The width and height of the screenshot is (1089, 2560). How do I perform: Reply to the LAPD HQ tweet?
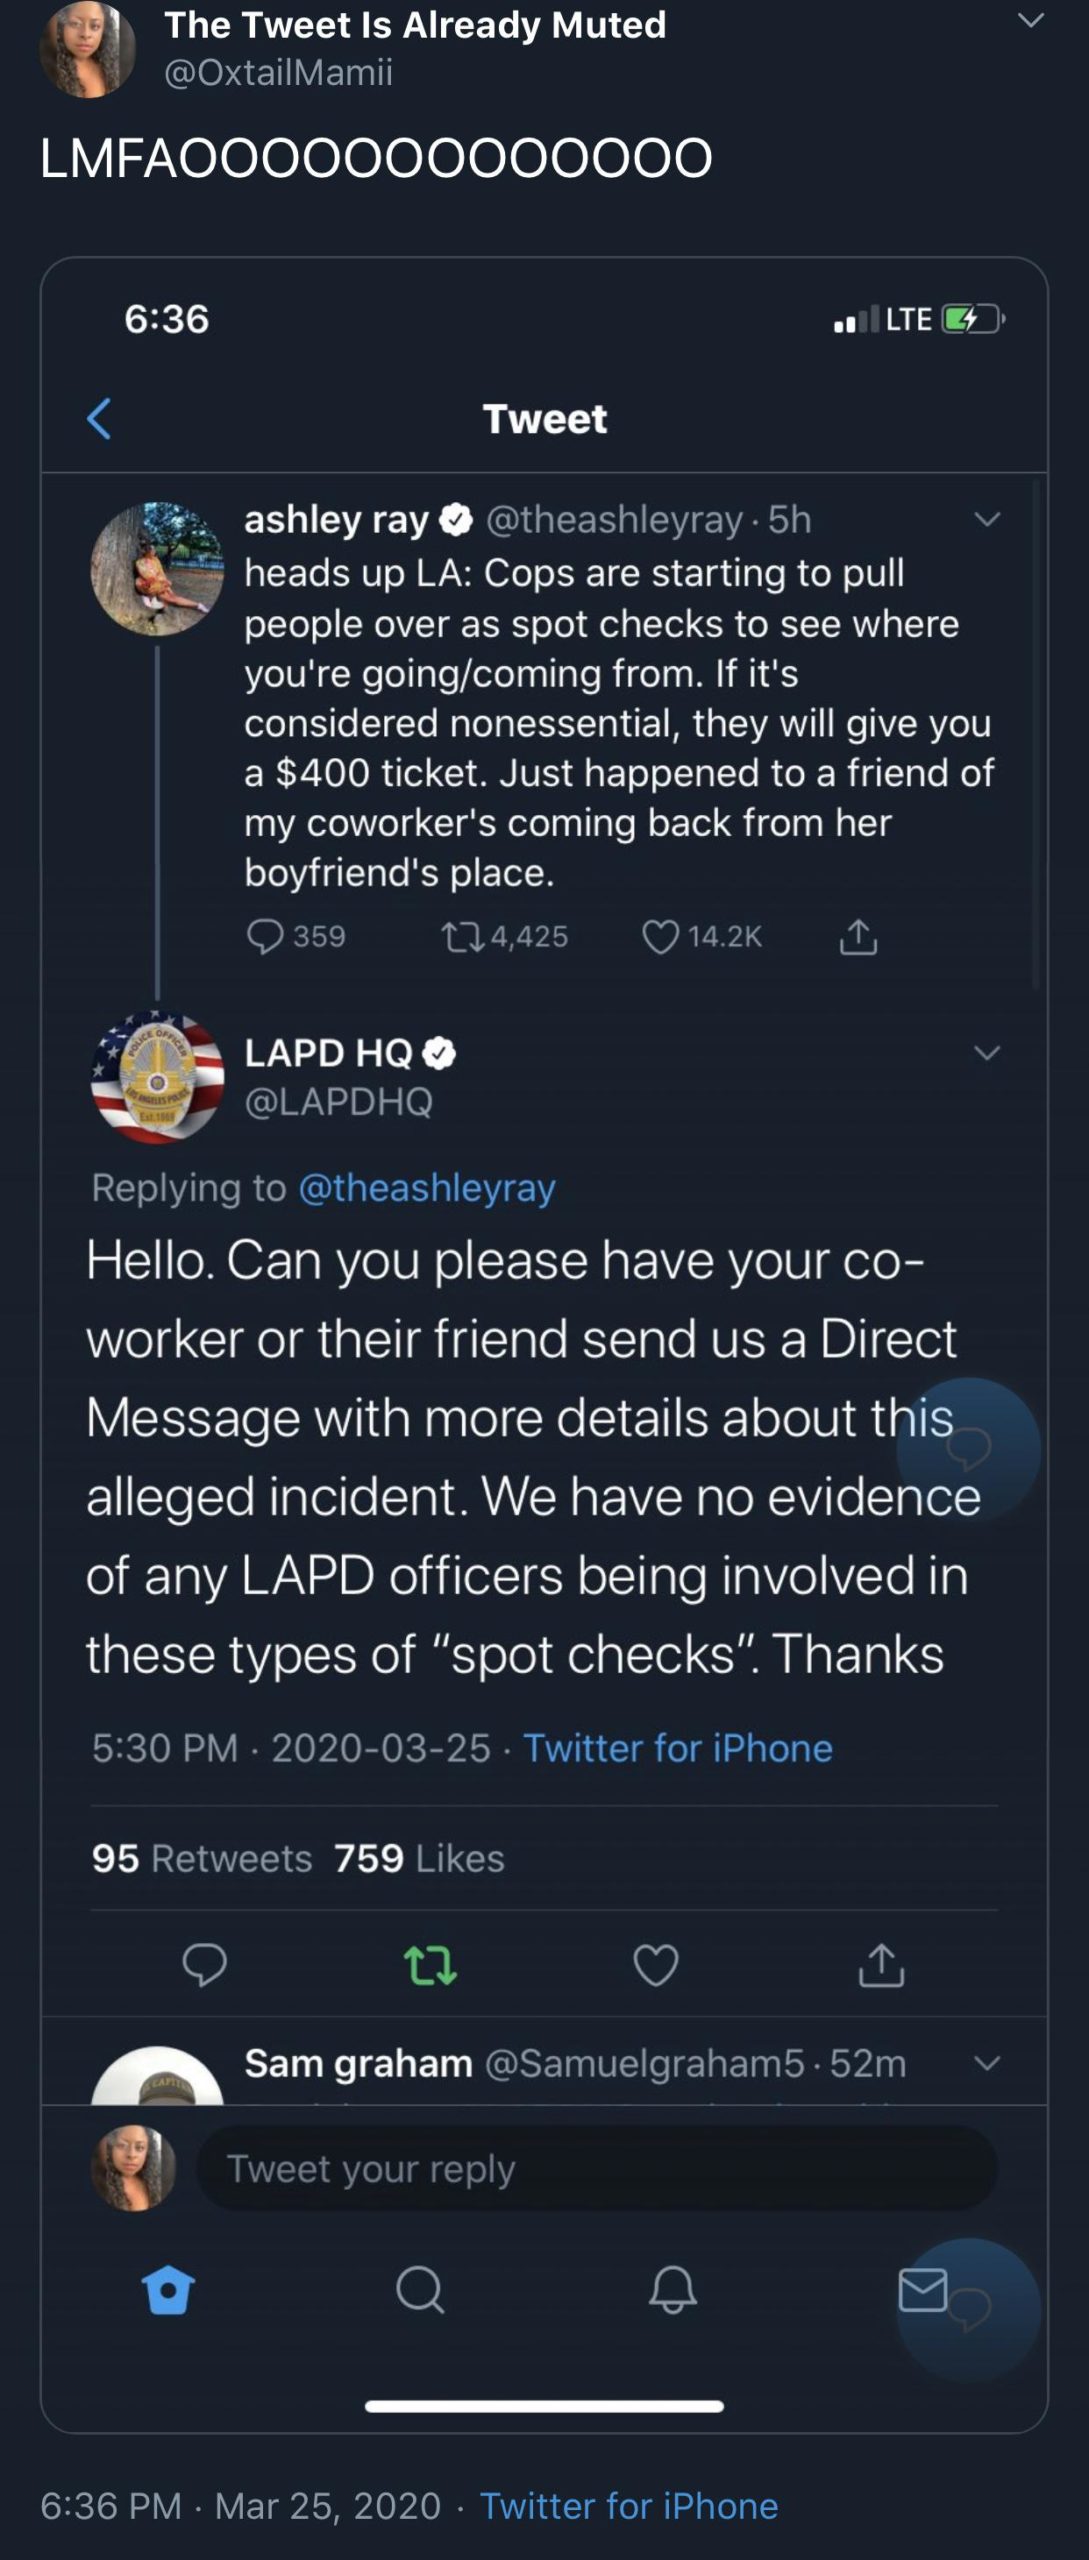[204, 1964]
